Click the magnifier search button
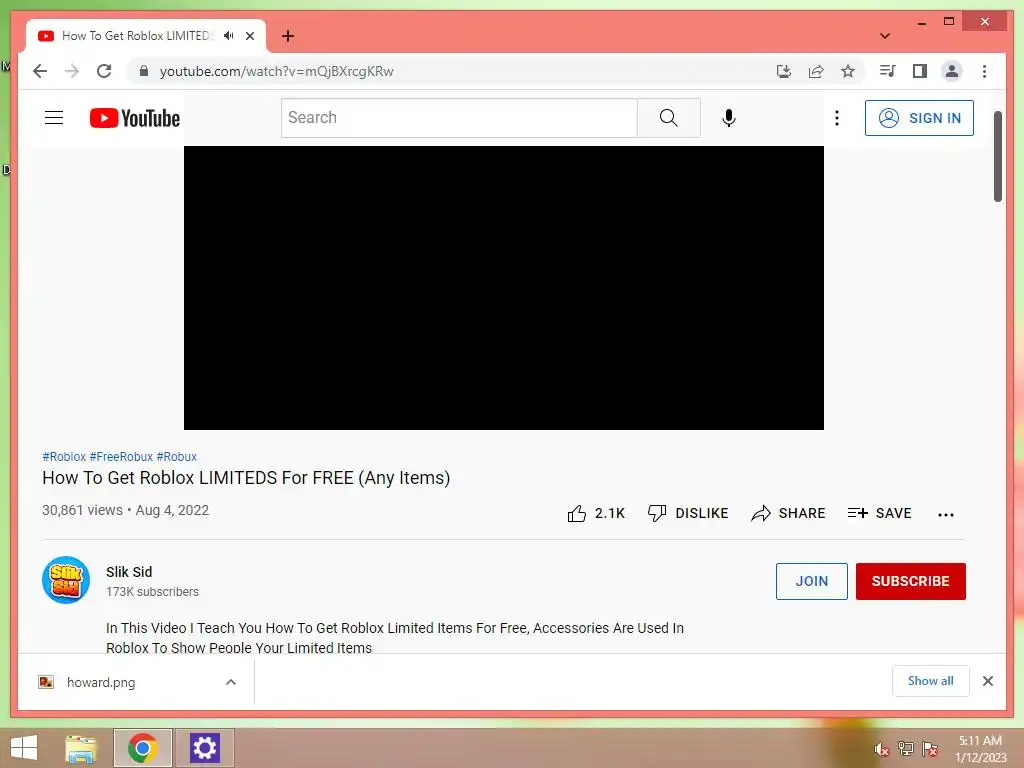The height and width of the screenshot is (768, 1024). pos(668,118)
